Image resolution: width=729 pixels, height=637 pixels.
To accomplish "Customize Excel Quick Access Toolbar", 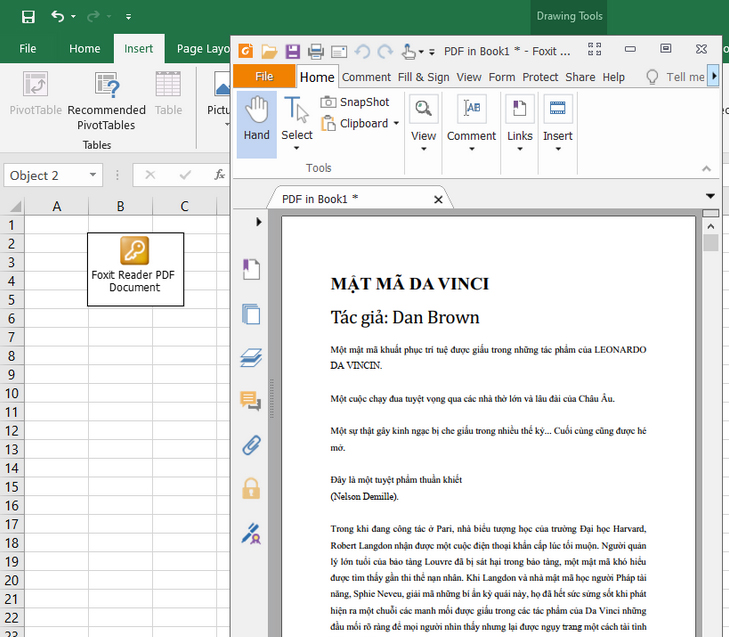I will (128, 17).
